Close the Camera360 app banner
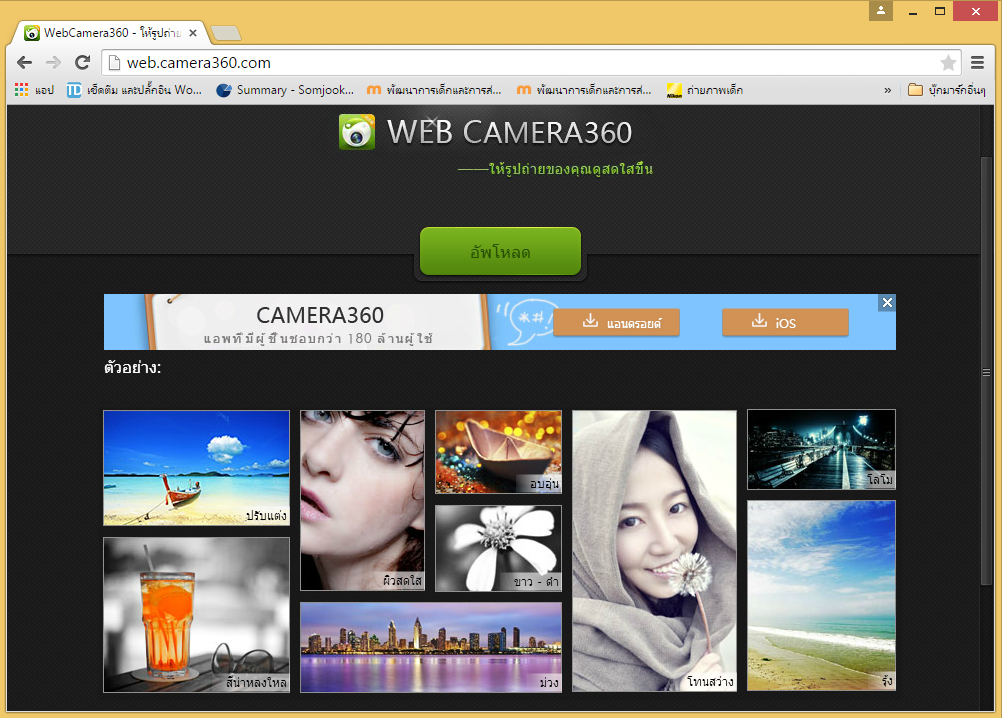 click(887, 303)
